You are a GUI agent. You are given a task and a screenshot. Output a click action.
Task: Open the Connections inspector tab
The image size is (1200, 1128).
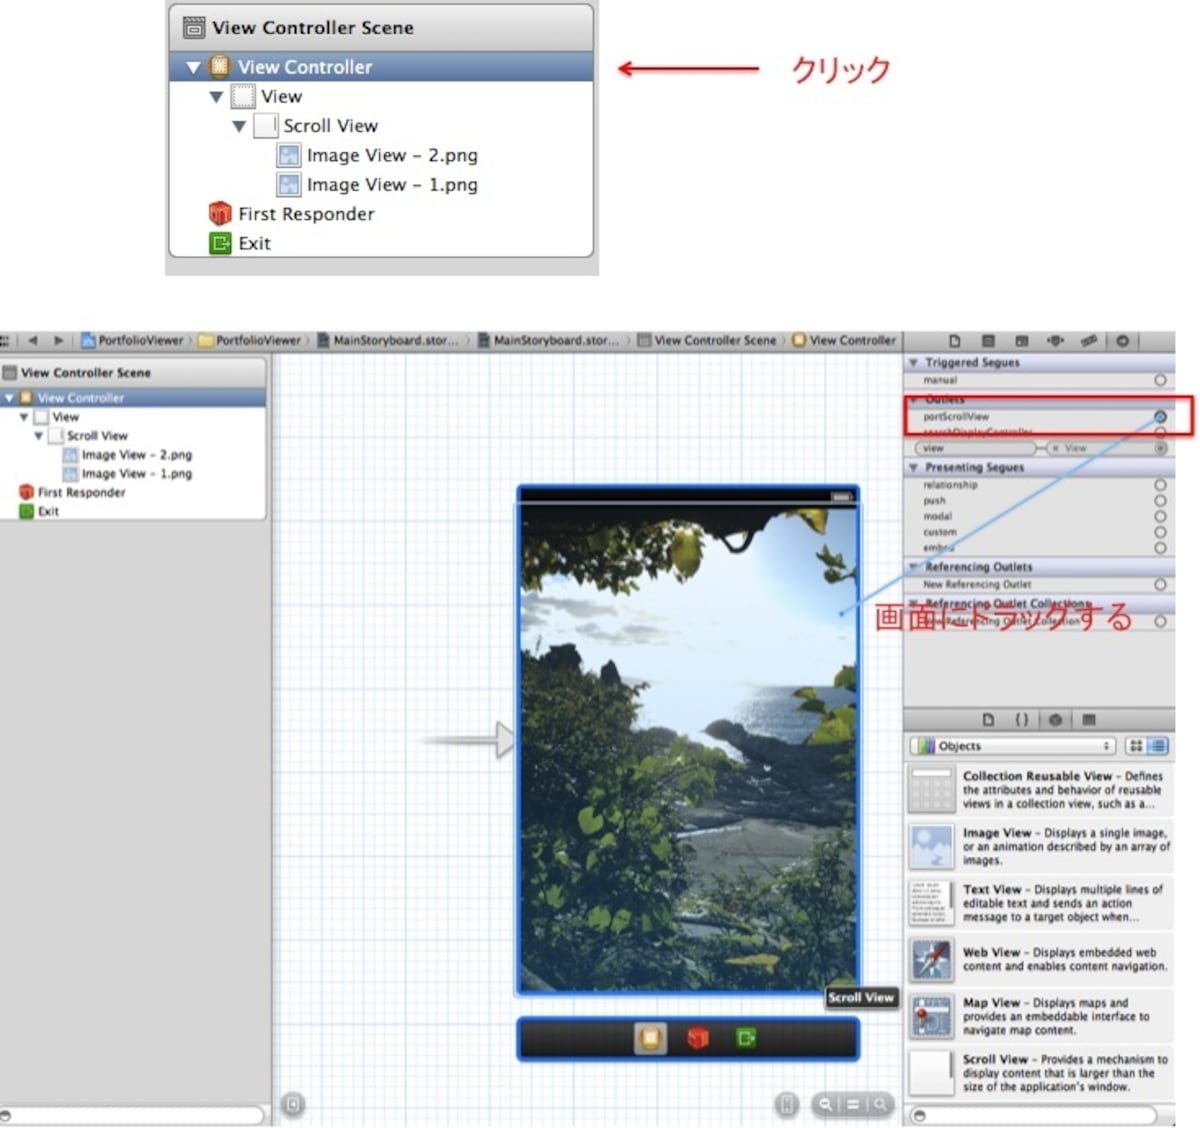(1122, 341)
